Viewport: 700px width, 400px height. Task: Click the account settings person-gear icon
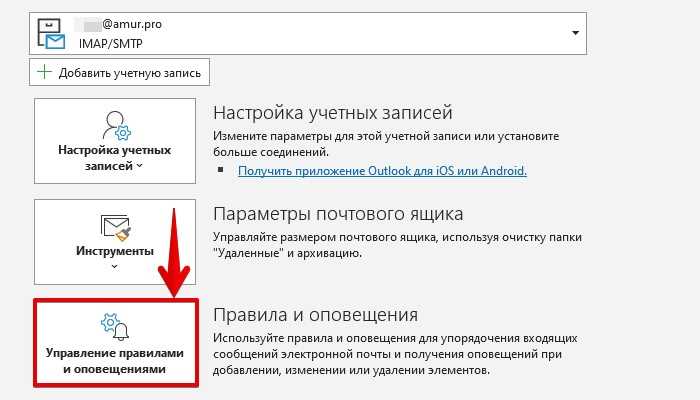pyautogui.click(x=116, y=125)
